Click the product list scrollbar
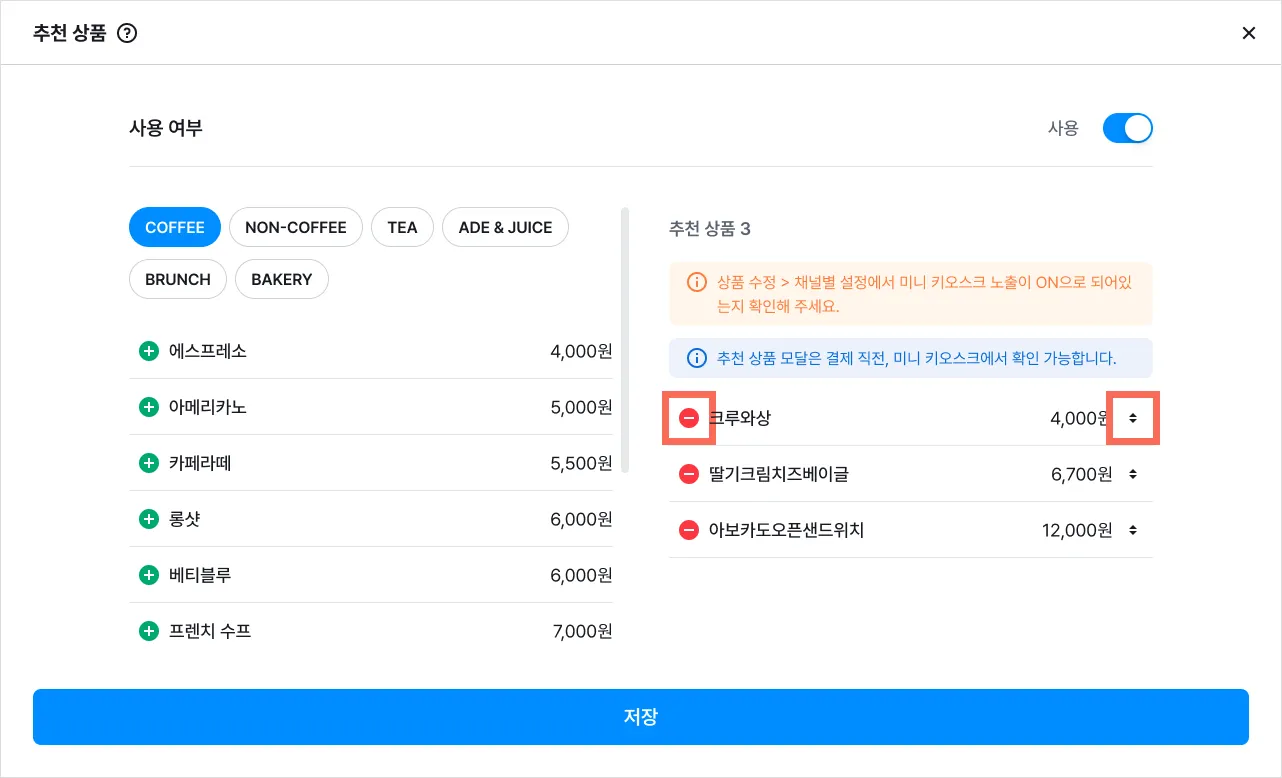This screenshot has width=1282, height=778. click(625, 340)
